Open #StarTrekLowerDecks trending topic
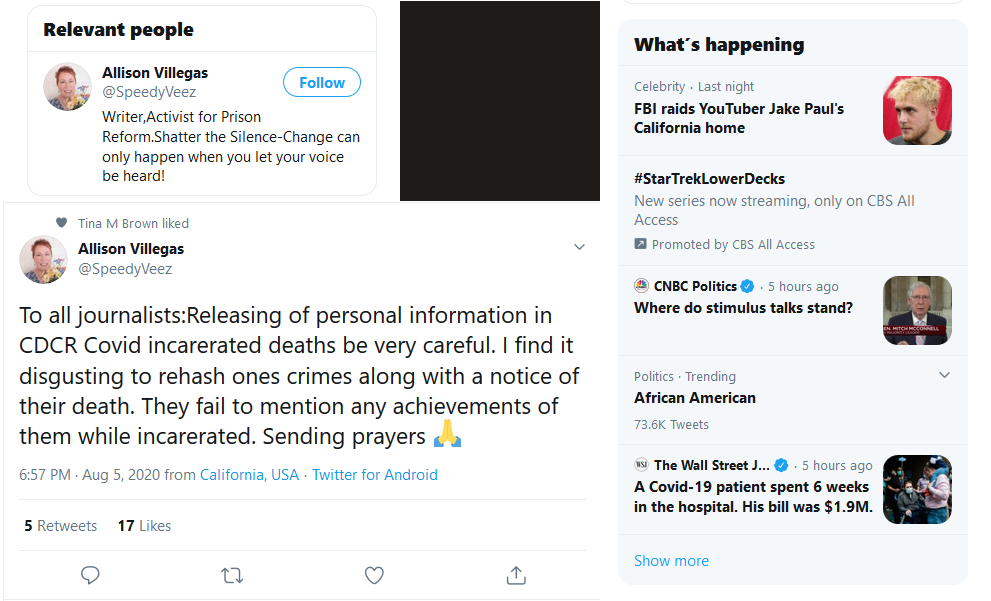Screen dimensions: 991x601 pyautogui.click(x=709, y=179)
